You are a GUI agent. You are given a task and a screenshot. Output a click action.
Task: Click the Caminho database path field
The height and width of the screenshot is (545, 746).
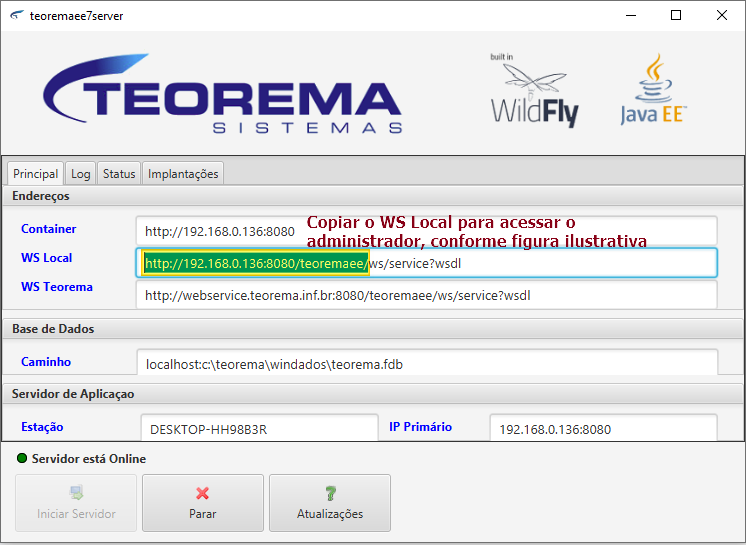[x=427, y=363]
